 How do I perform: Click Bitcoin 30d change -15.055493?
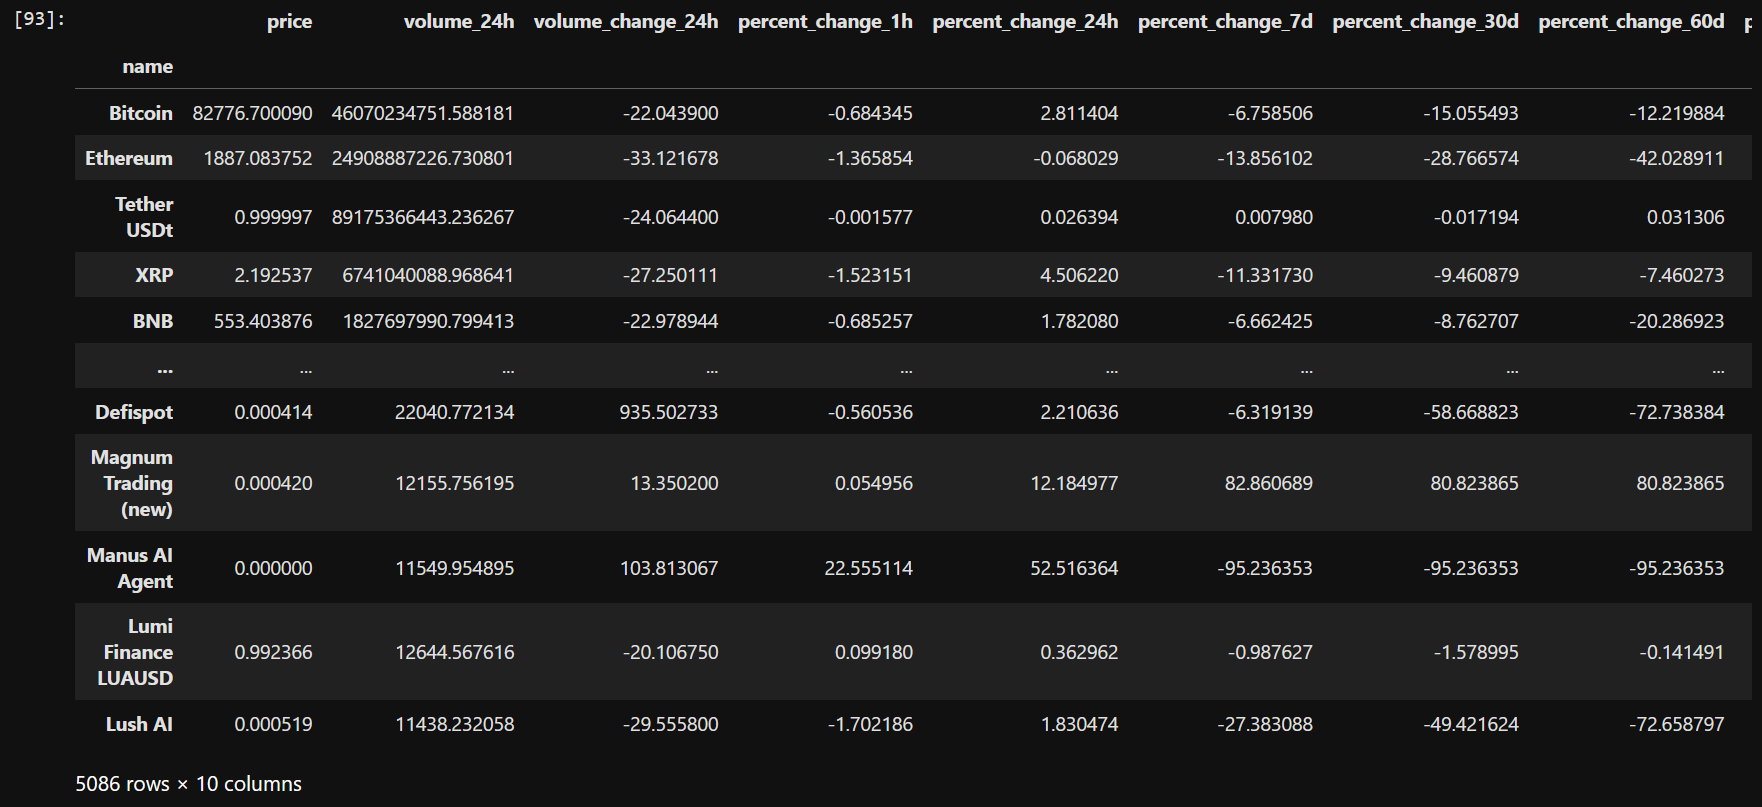1471,113
